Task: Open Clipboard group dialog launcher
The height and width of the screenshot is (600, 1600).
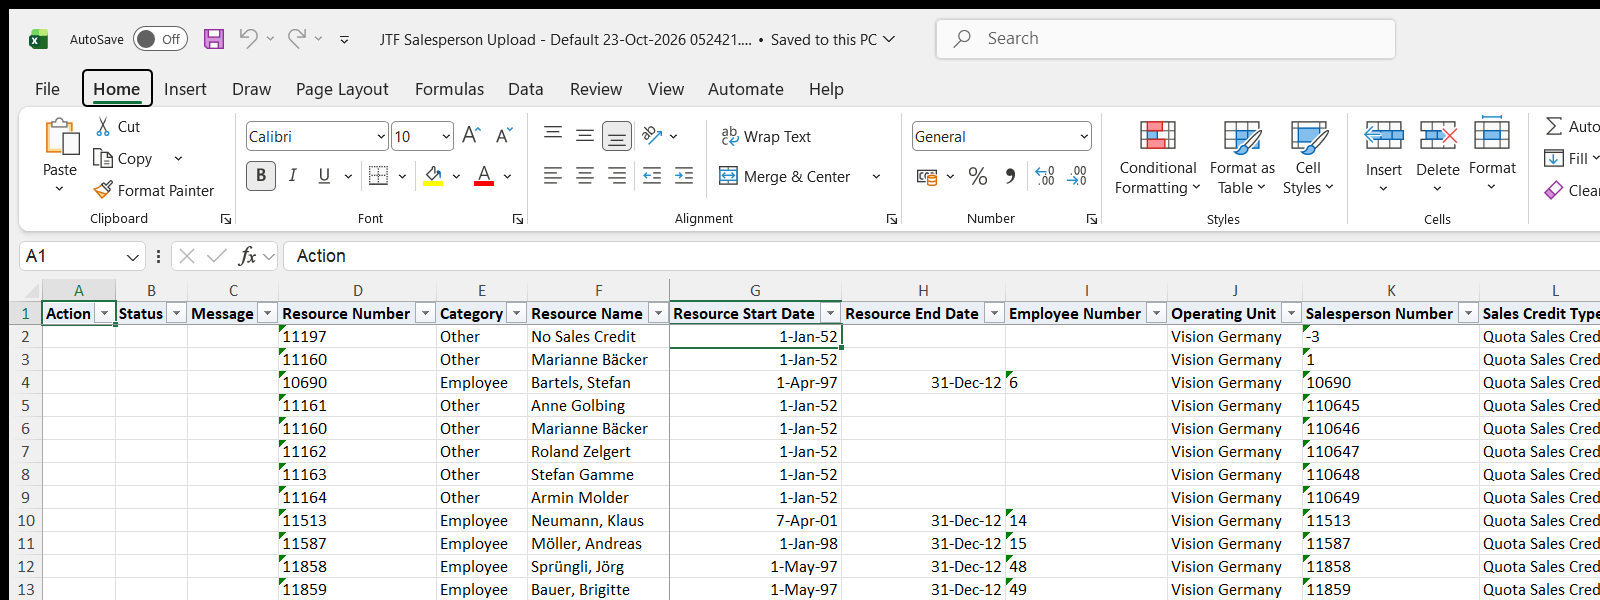Action: coord(226,219)
